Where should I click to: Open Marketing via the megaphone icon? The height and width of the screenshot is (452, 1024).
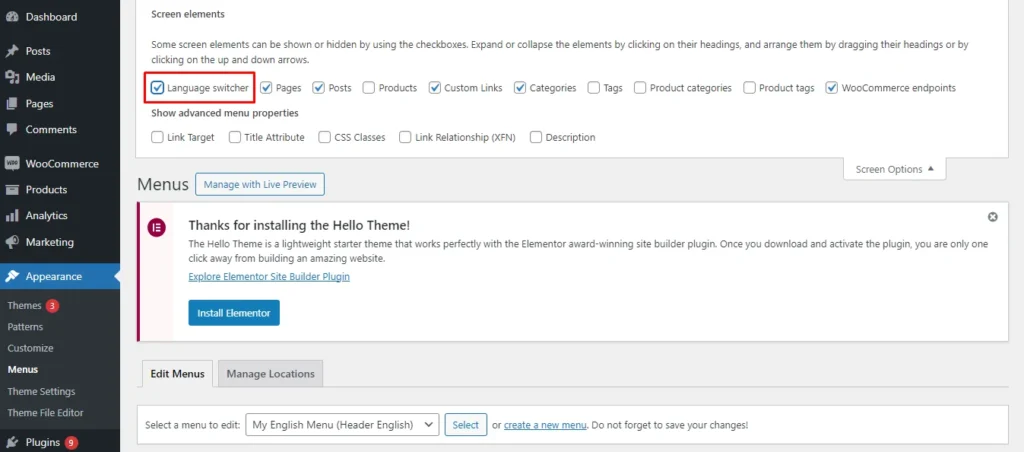click(12, 242)
